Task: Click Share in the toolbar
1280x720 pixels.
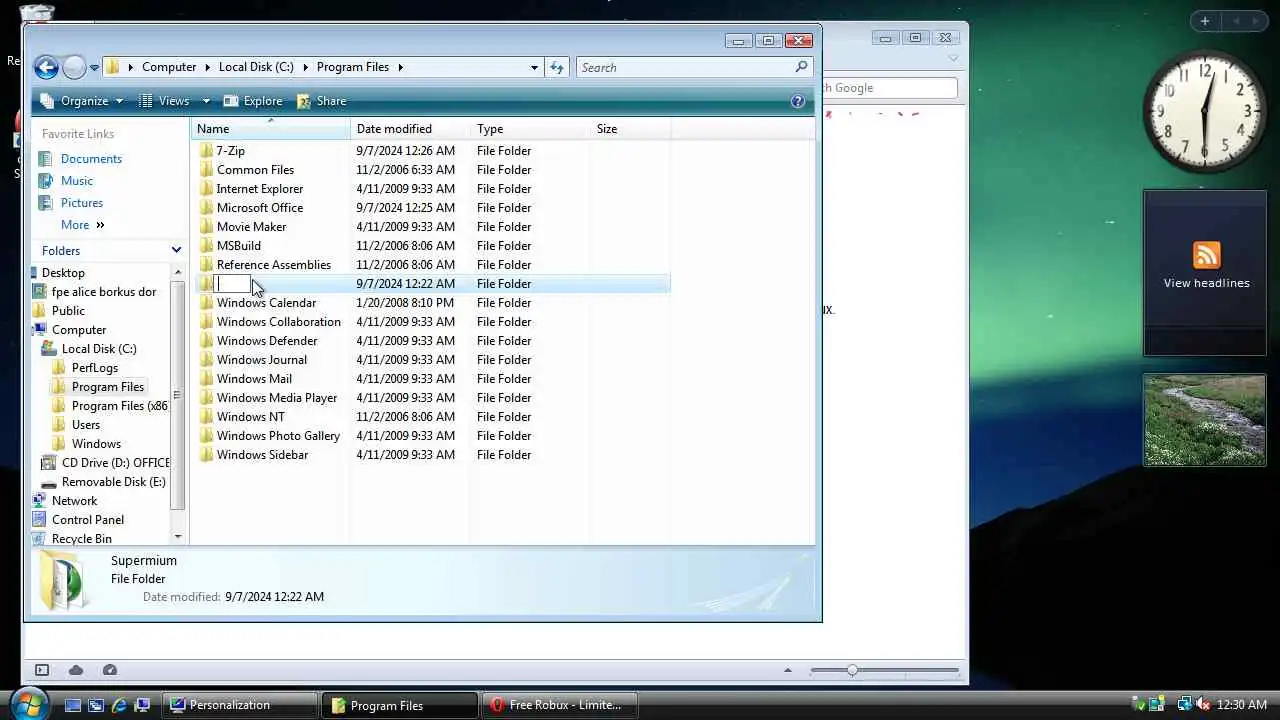Action: coord(321,101)
